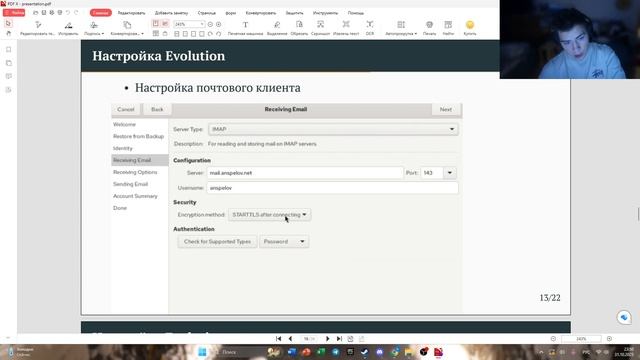Click the Купить purchase icon
This screenshot has height=360, width=640.
click(x=470, y=28)
